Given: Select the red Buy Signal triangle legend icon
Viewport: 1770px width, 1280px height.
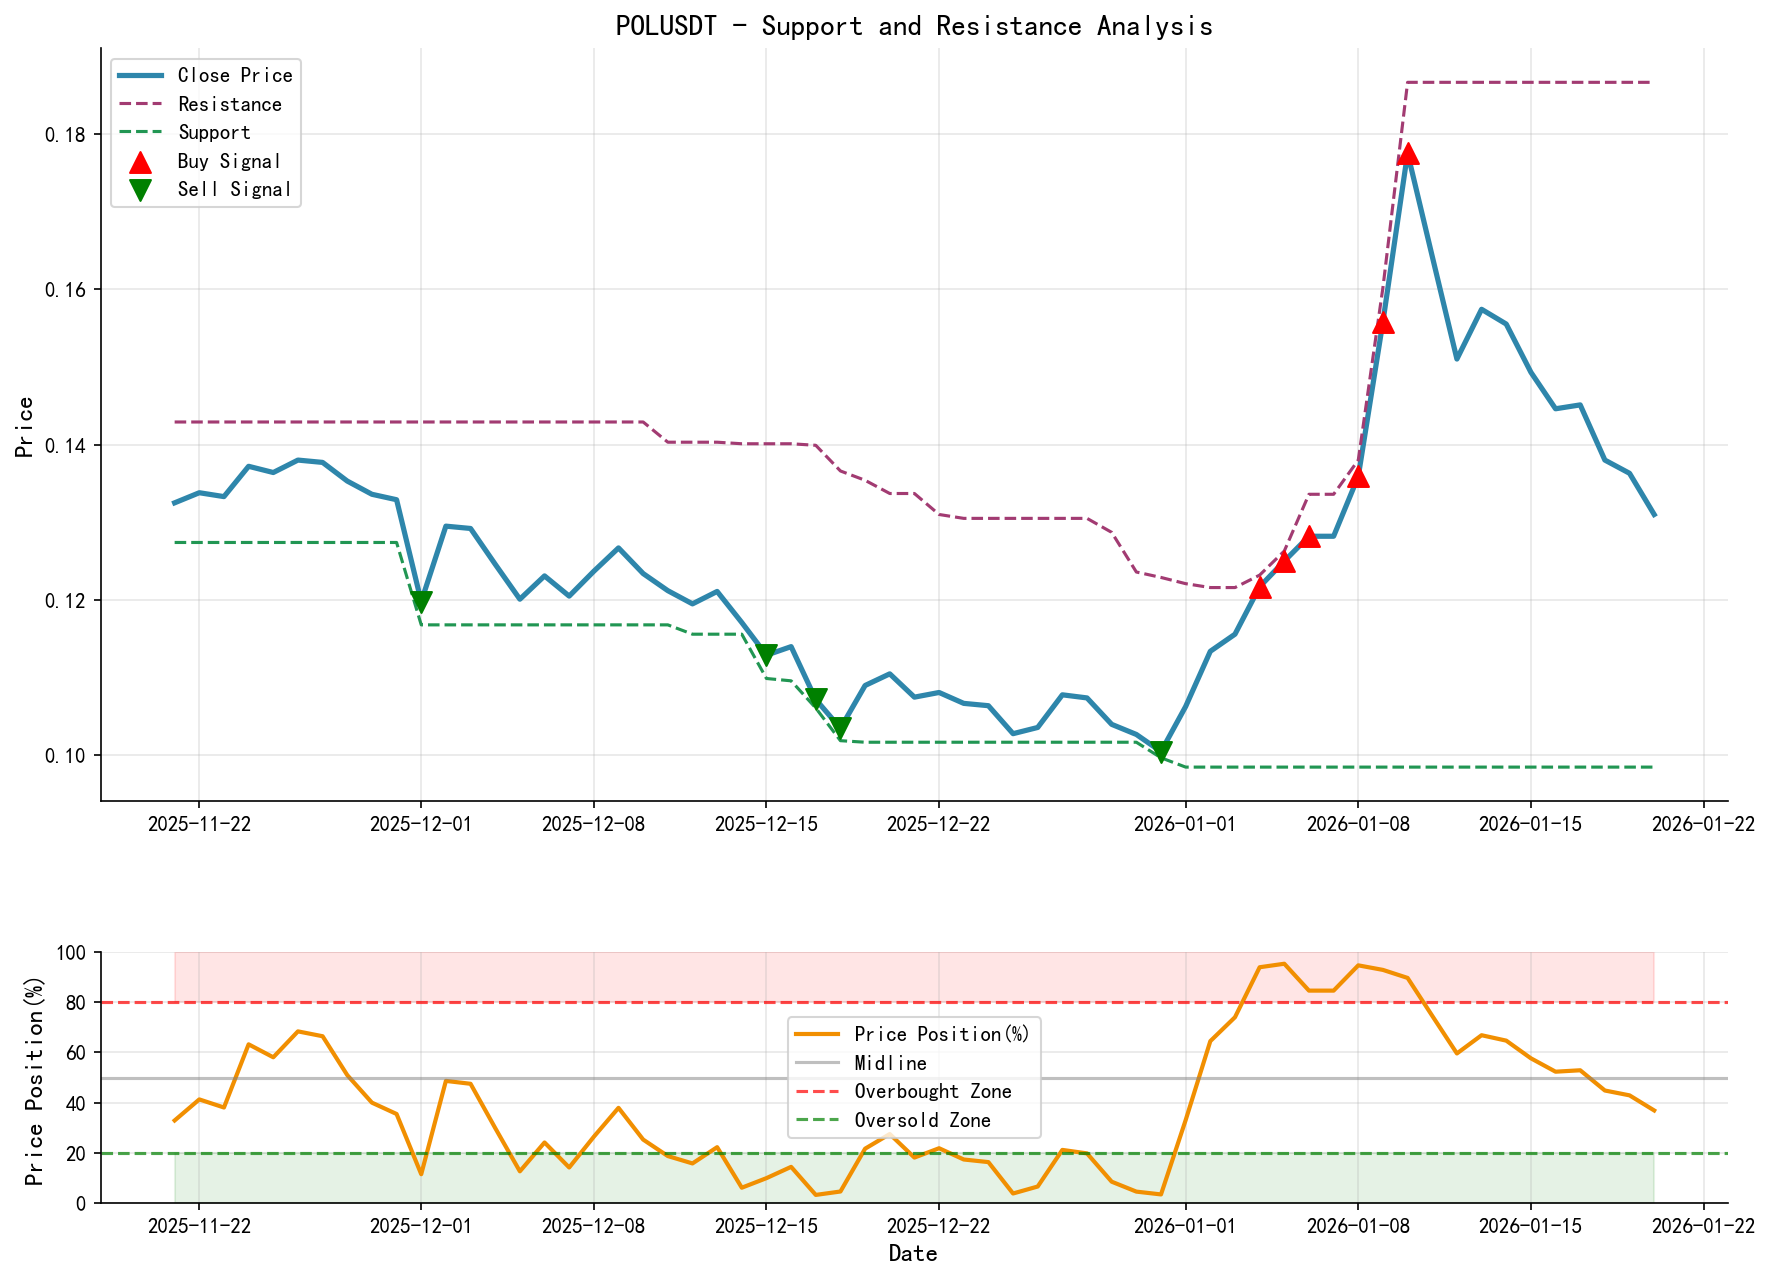Looking at the screenshot, I should coord(140,160).
